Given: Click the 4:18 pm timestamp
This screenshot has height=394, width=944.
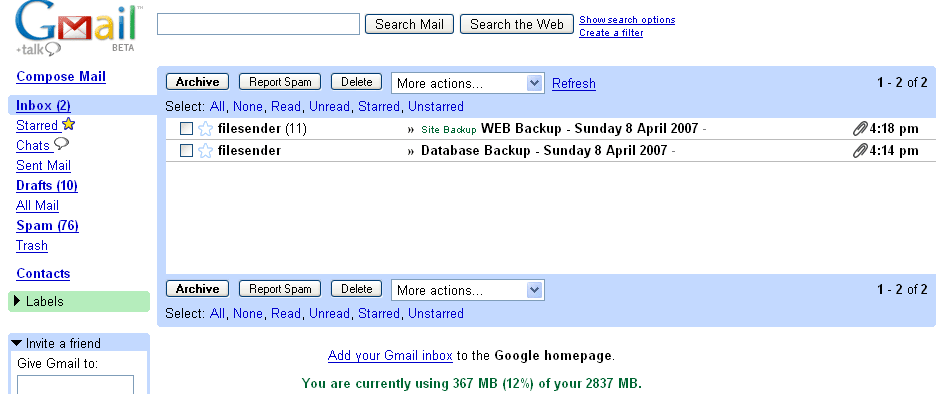Looking at the screenshot, I should 894,128.
